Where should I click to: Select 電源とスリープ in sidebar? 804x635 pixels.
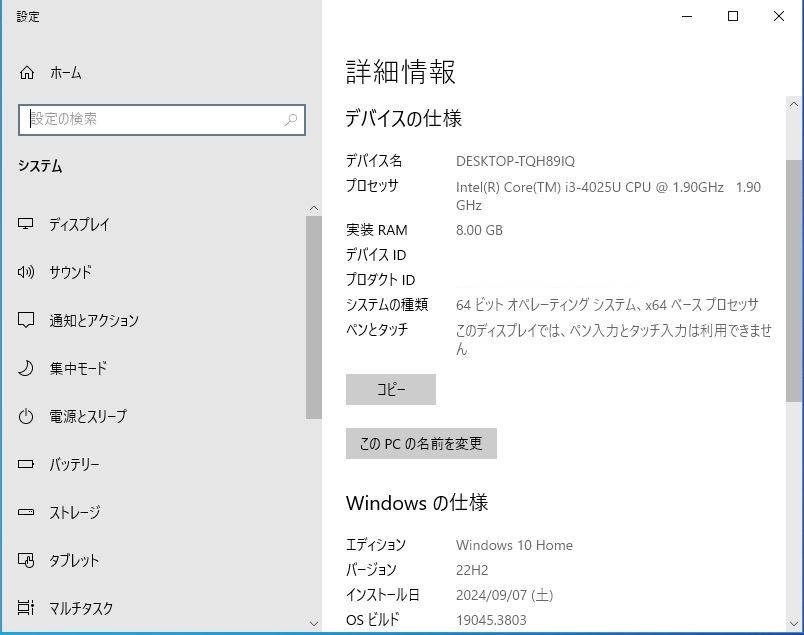88,416
